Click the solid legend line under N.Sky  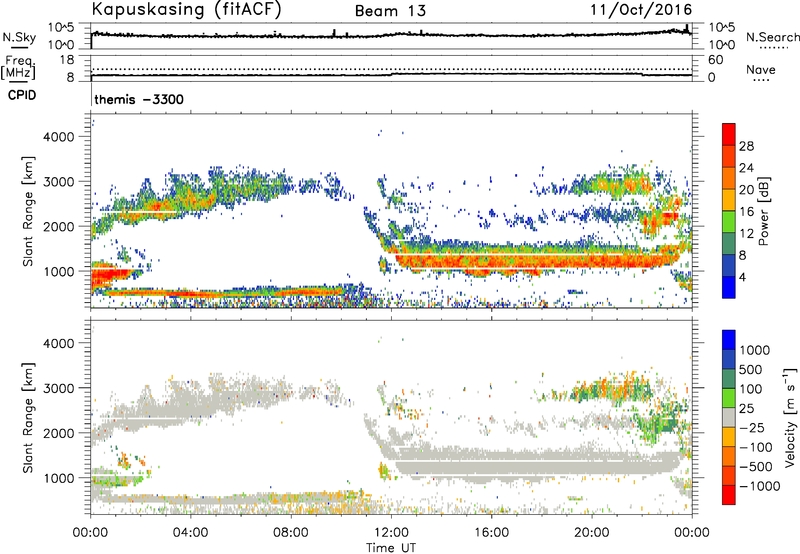tap(20, 47)
